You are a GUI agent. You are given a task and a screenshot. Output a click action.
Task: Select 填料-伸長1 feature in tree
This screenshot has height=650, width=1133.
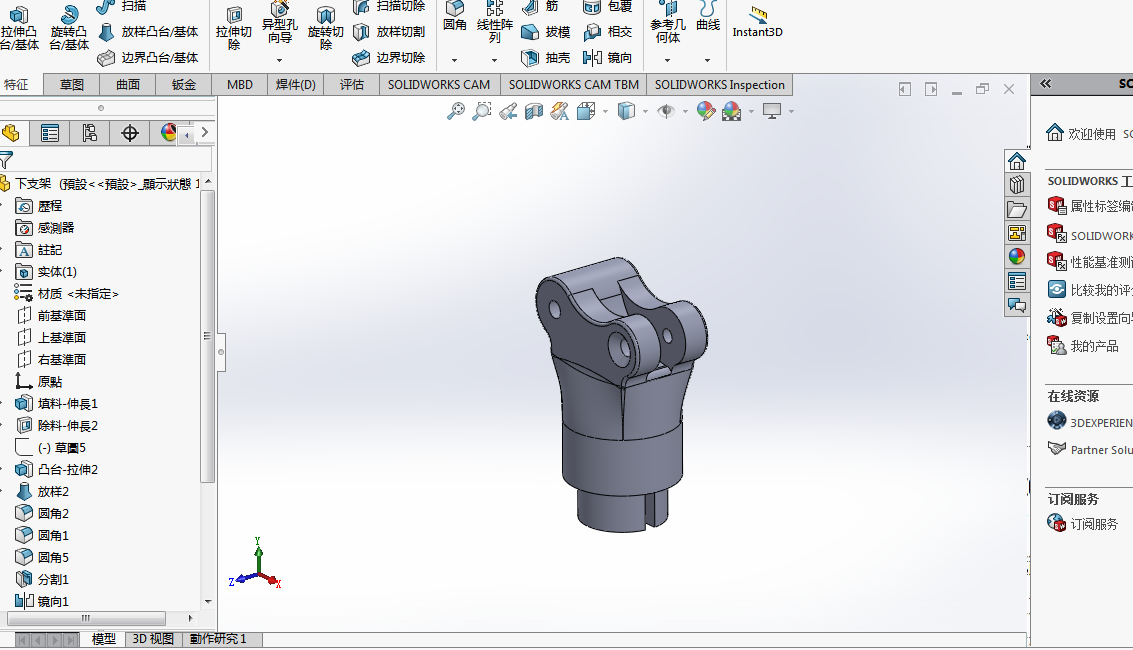pos(56,404)
